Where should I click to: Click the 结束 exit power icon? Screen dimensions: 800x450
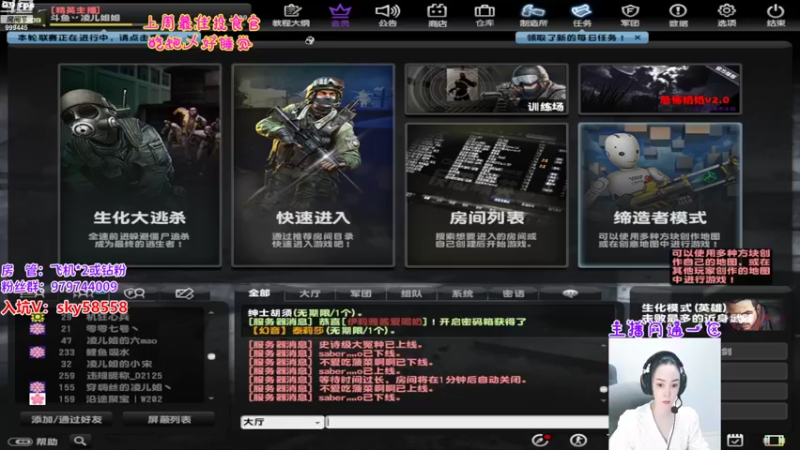coord(776,15)
